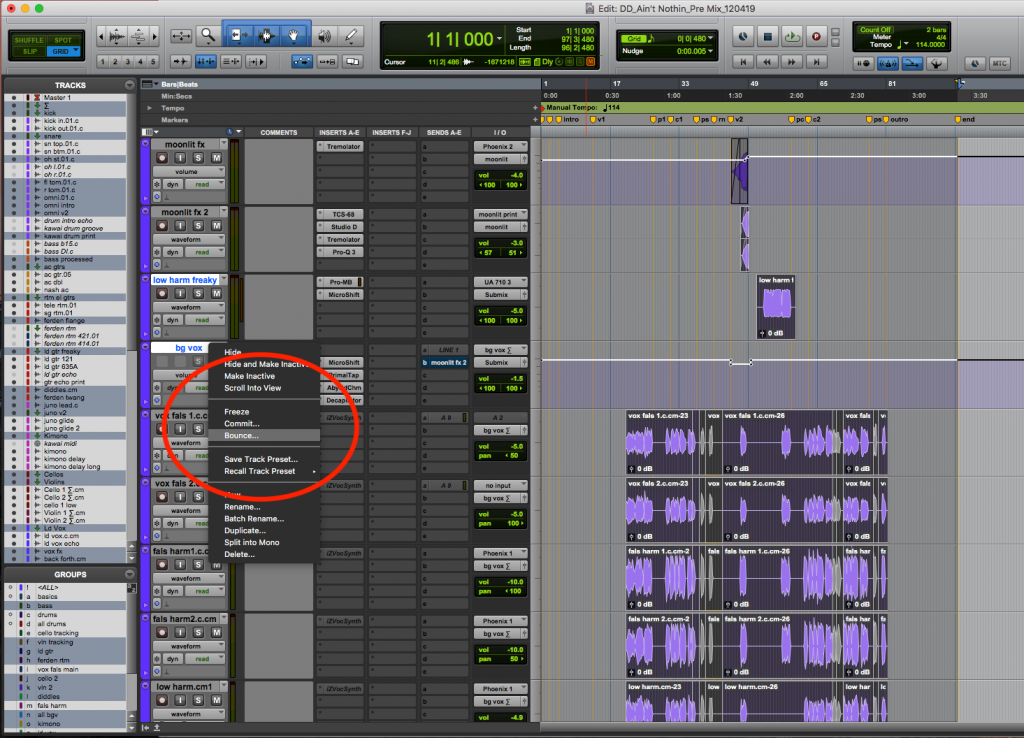The height and width of the screenshot is (738, 1024).
Task: Mute the low harm freaky track
Action: pyautogui.click(x=216, y=292)
